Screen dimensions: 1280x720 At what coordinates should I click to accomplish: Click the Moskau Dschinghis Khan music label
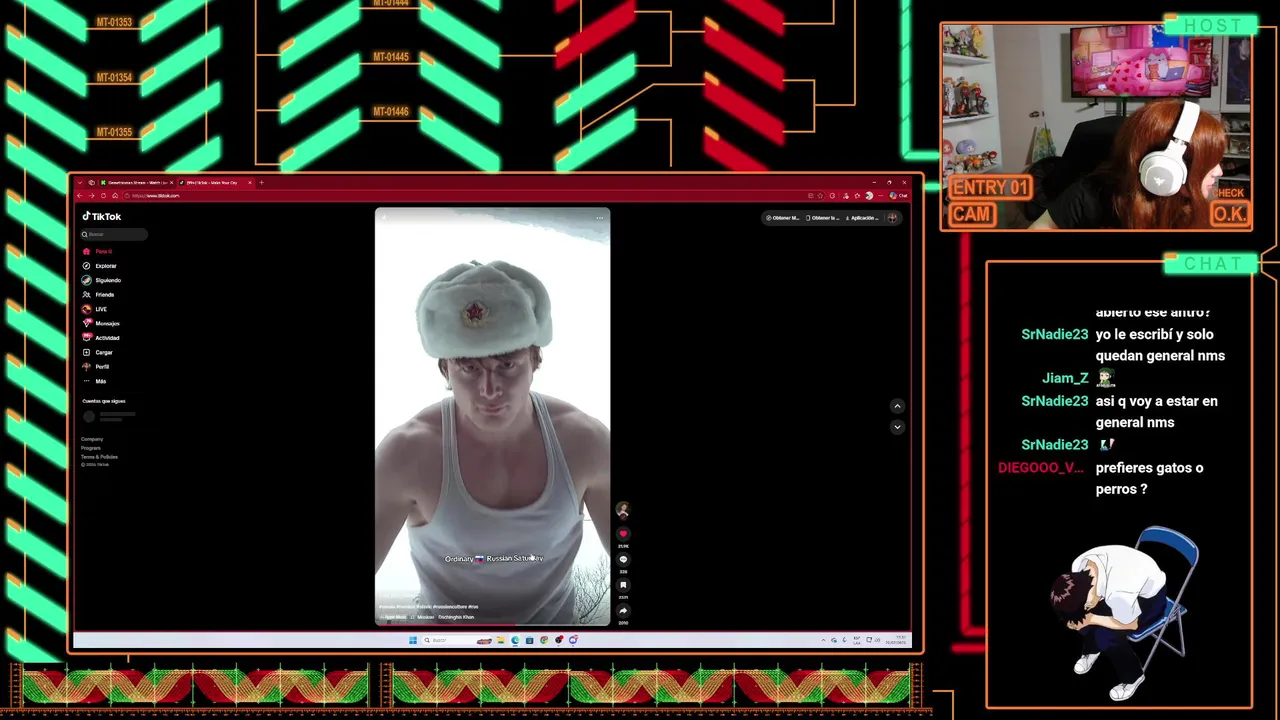click(443, 617)
